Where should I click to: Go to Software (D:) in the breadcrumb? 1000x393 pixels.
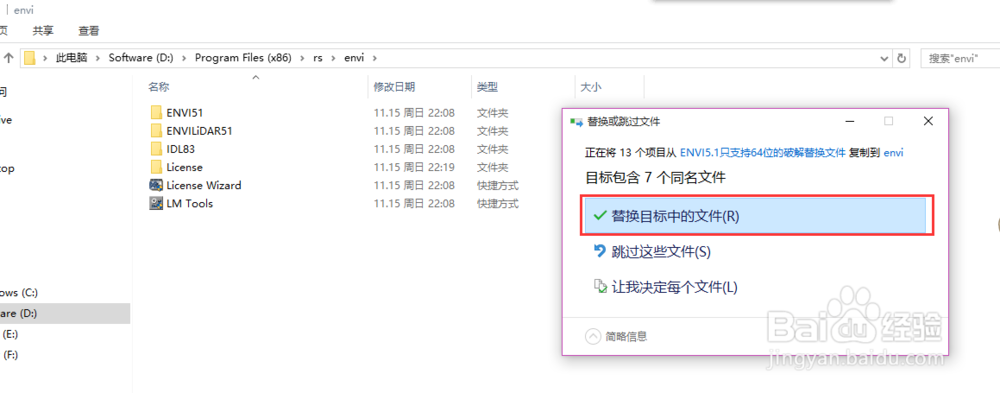coord(141,58)
